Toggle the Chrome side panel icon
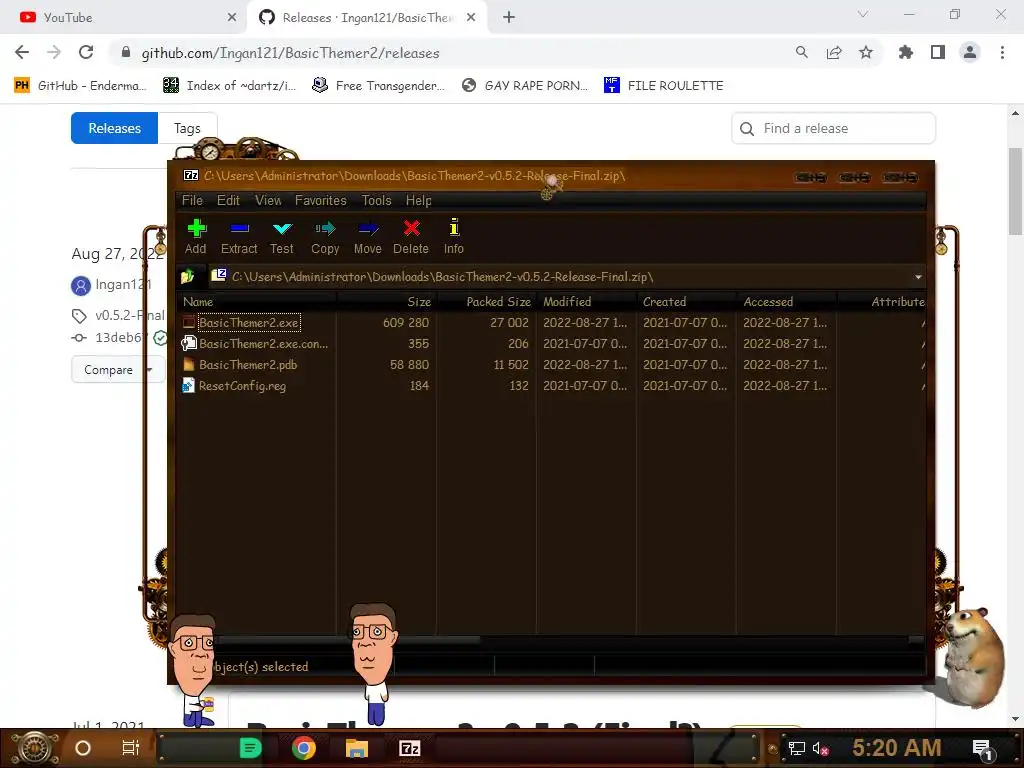This screenshot has height=768, width=1024. [938, 53]
